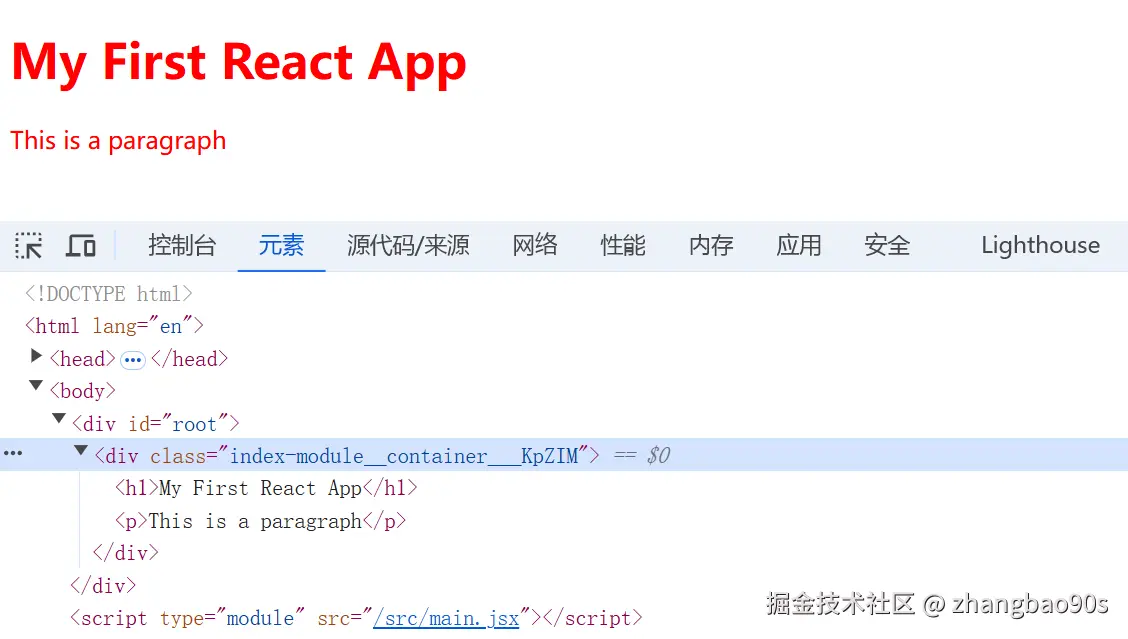
Task: Open the 源代码/来源 sources tab
Action: 408,245
